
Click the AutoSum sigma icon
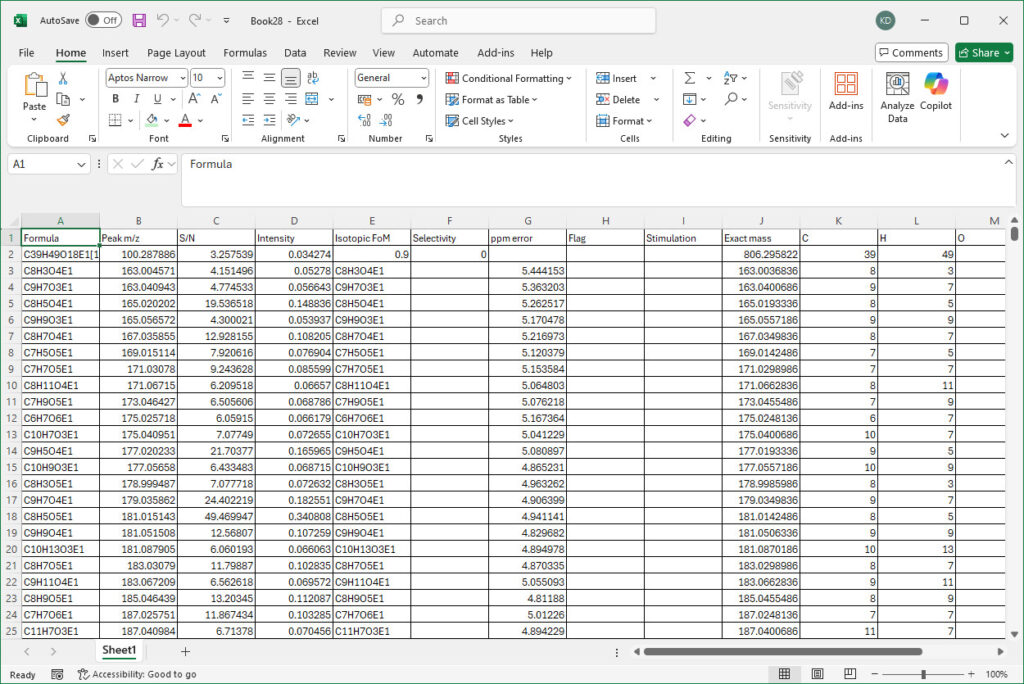[x=689, y=78]
